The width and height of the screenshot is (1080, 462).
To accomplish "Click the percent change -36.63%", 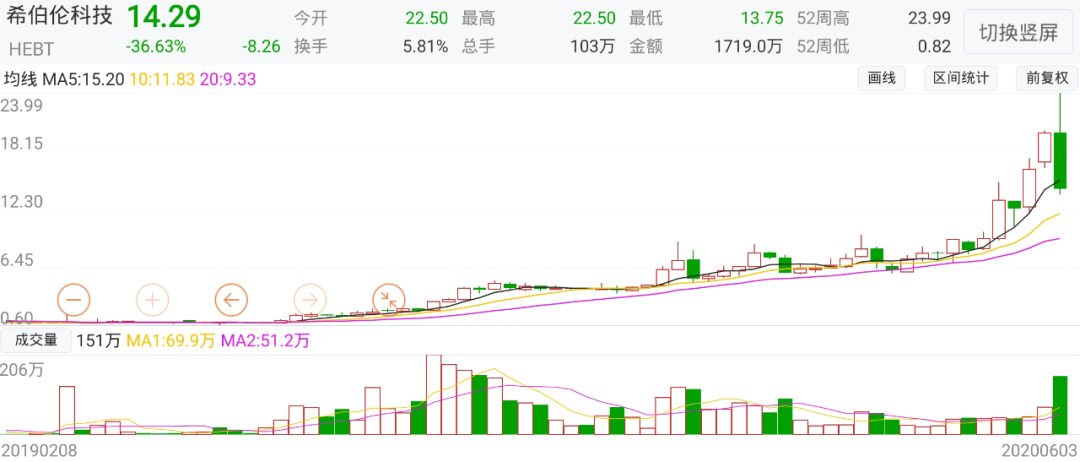I will [156, 47].
